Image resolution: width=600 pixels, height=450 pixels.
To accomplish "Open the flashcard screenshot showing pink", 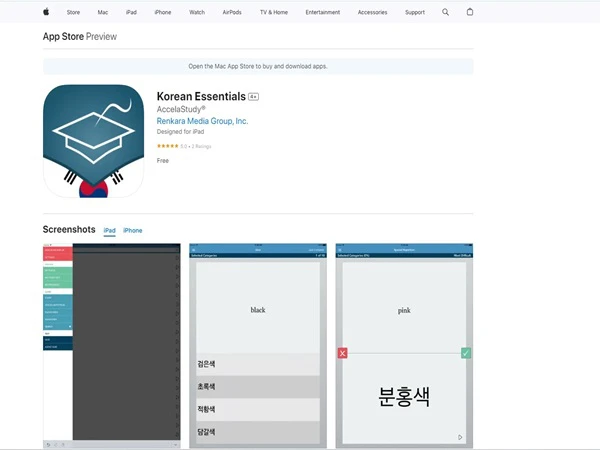I will coord(404,346).
